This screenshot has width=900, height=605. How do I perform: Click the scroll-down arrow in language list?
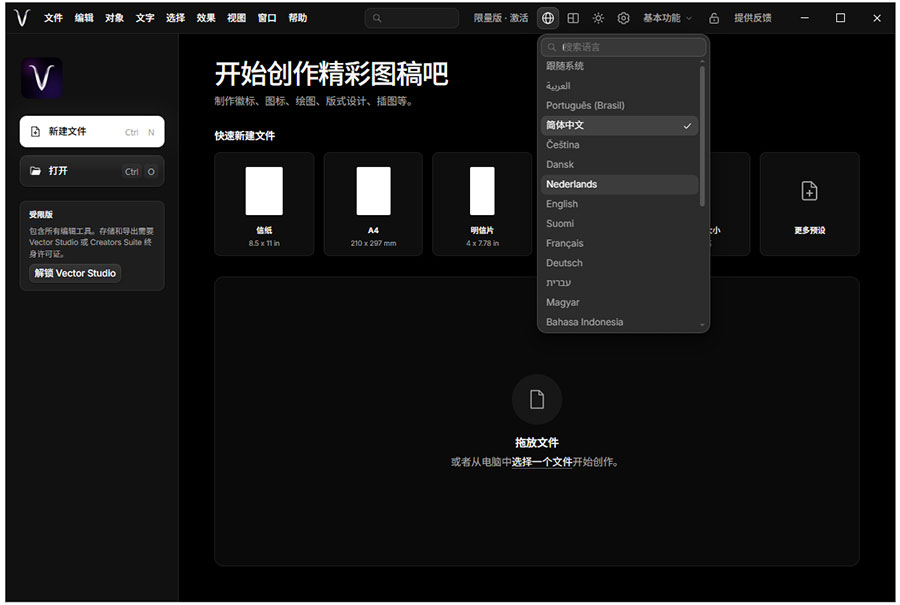point(702,325)
